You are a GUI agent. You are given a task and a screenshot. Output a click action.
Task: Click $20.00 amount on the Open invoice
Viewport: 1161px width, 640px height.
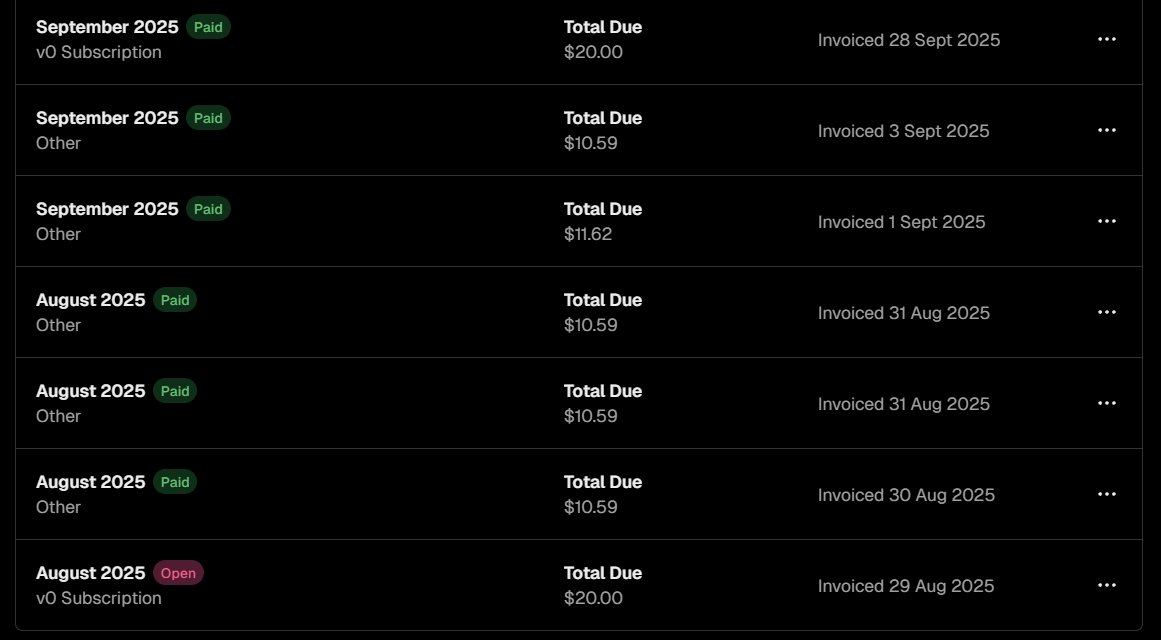point(593,598)
